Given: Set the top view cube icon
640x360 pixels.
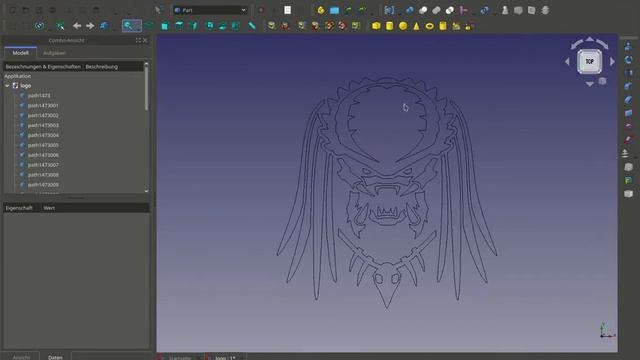Looking at the screenshot, I should tap(179, 26).
